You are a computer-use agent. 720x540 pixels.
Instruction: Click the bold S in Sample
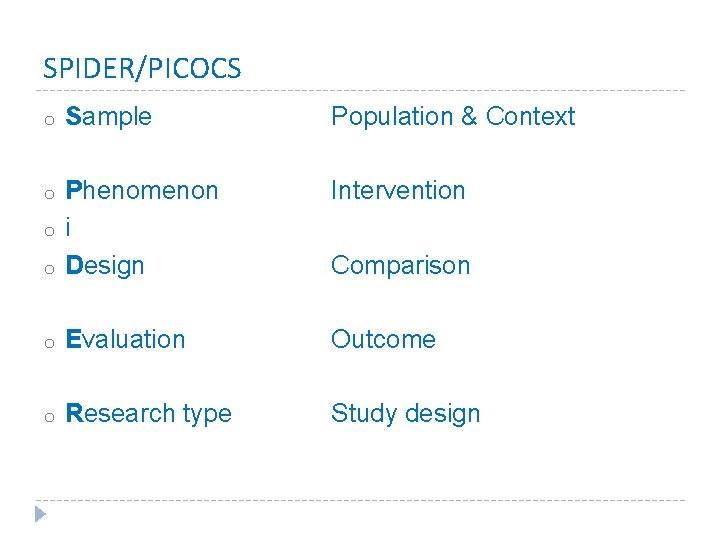(73, 116)
